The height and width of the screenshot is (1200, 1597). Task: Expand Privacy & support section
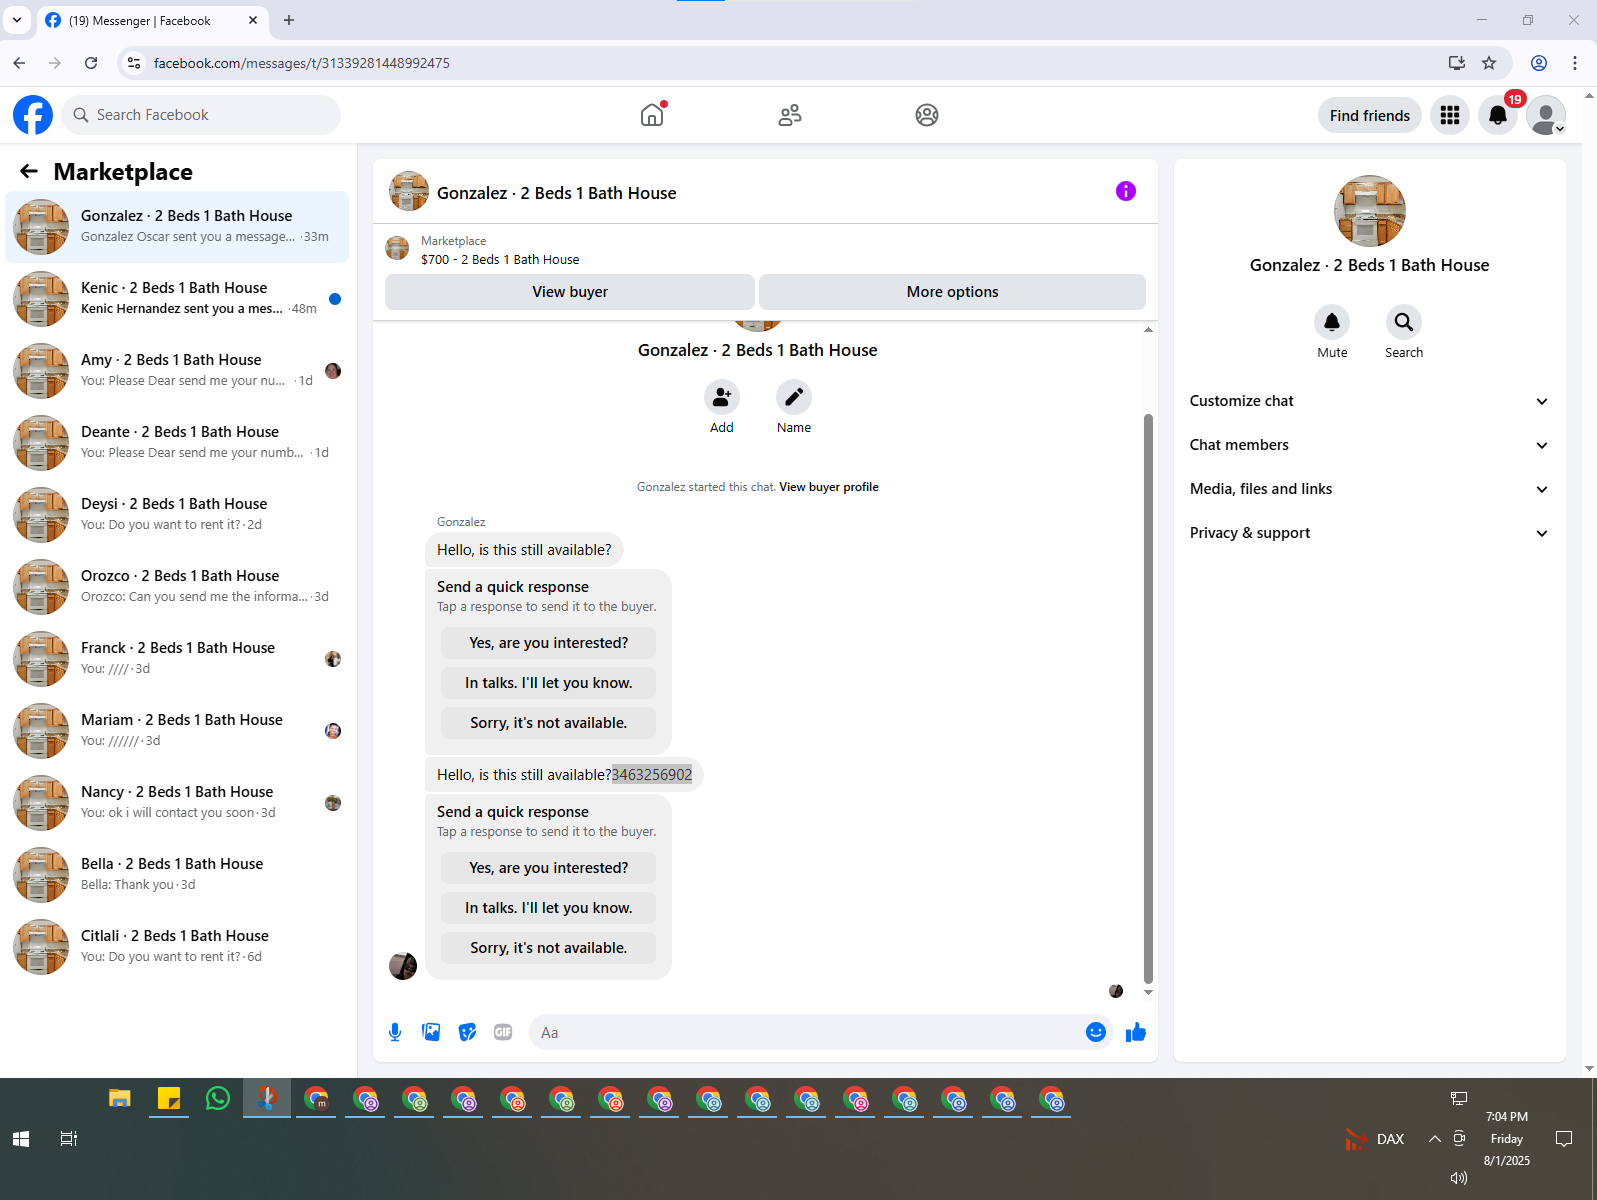pyautogui.click(x=1369, y=533)
